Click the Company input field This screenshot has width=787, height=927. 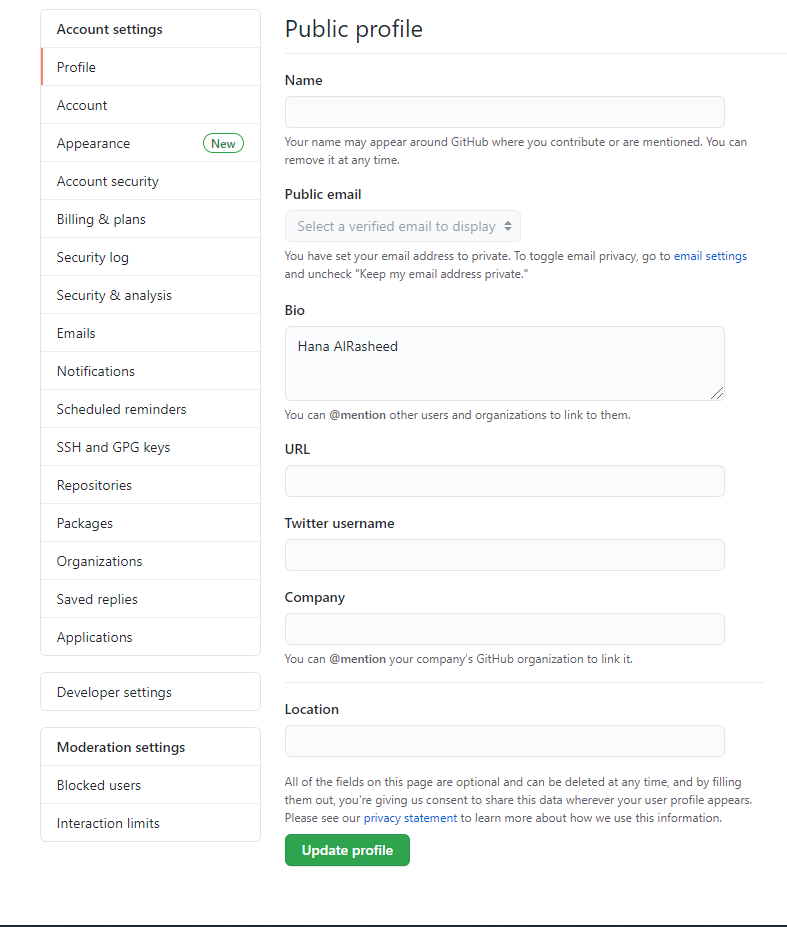pos(504,629)
